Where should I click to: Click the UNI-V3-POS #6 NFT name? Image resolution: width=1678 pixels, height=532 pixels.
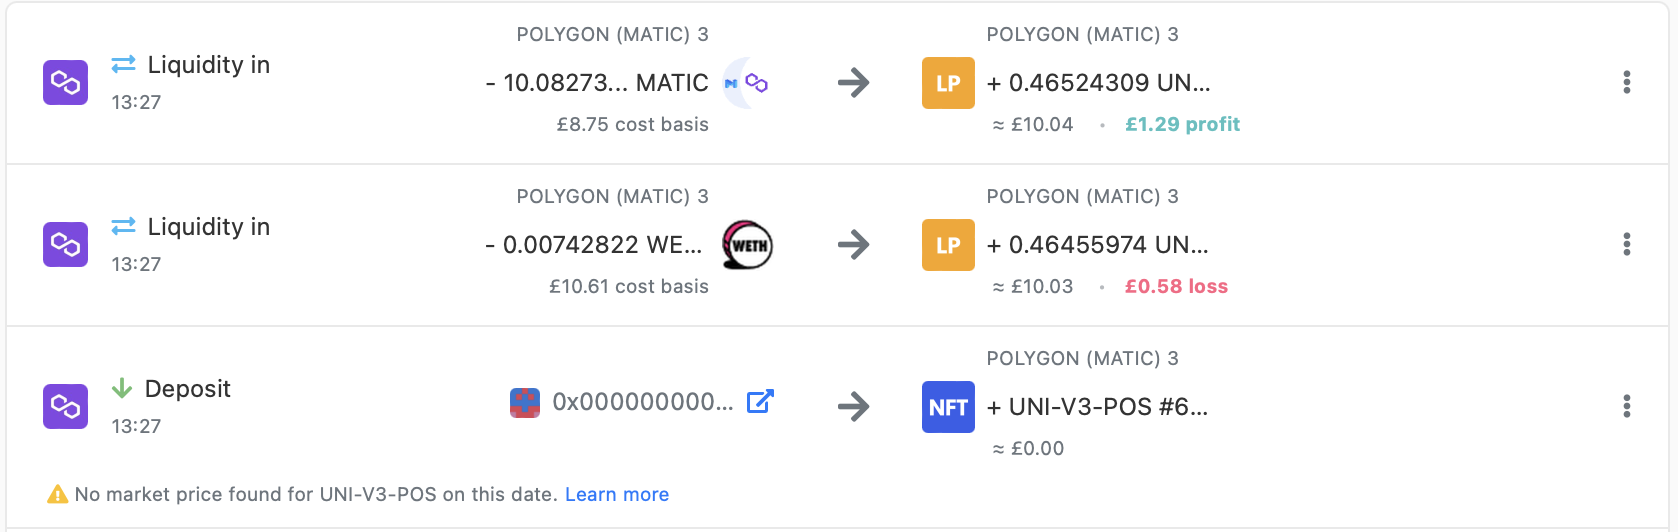(1108, 407)
